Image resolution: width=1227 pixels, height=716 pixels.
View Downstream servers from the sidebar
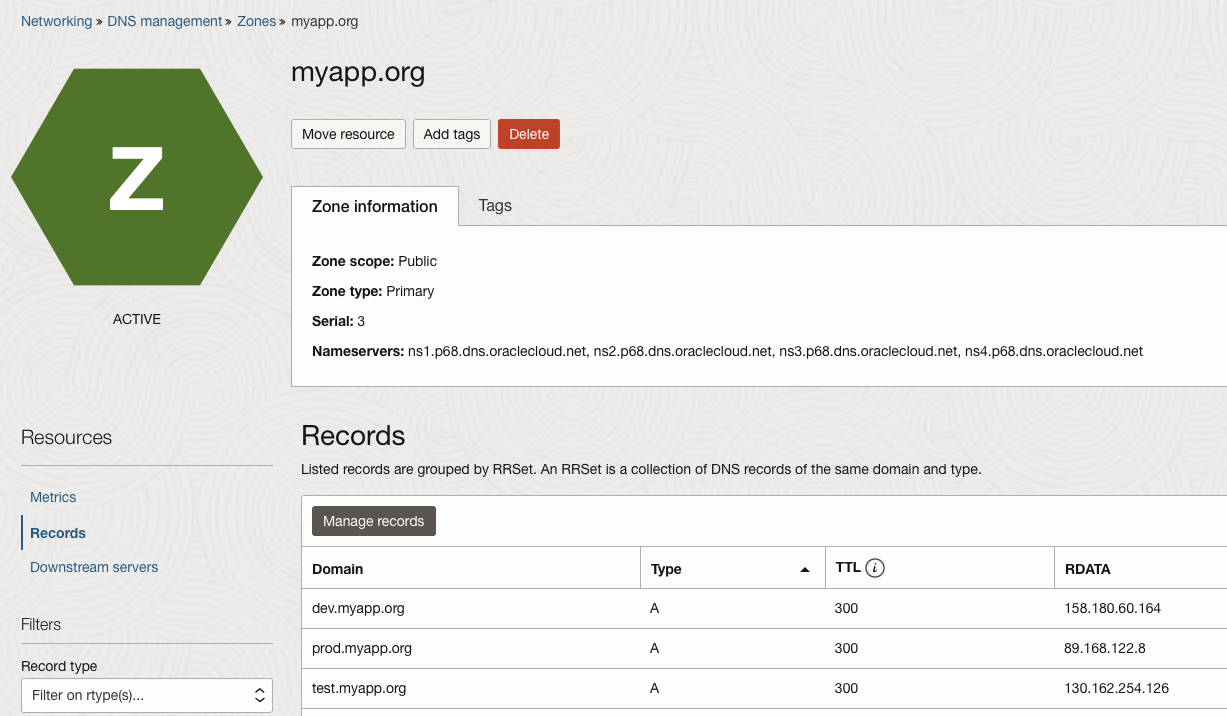click(94, 567)
